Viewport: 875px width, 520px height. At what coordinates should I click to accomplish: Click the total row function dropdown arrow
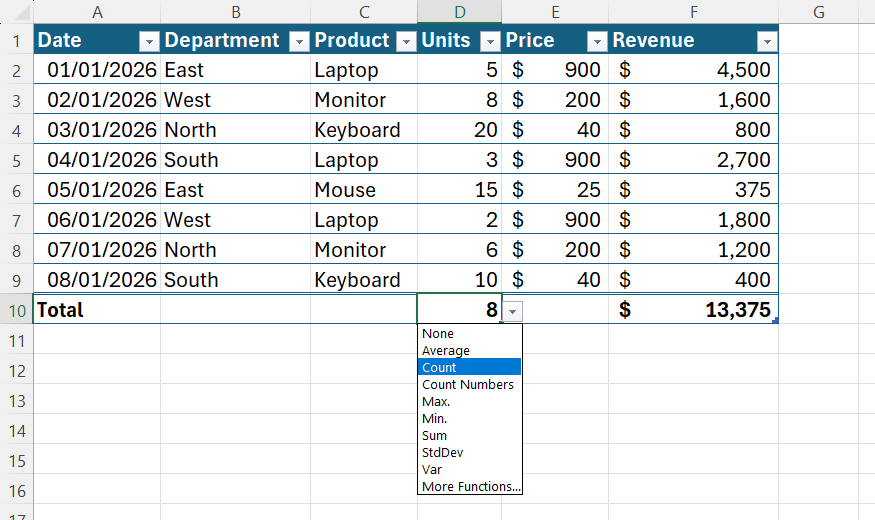click(x=512, y=311)
